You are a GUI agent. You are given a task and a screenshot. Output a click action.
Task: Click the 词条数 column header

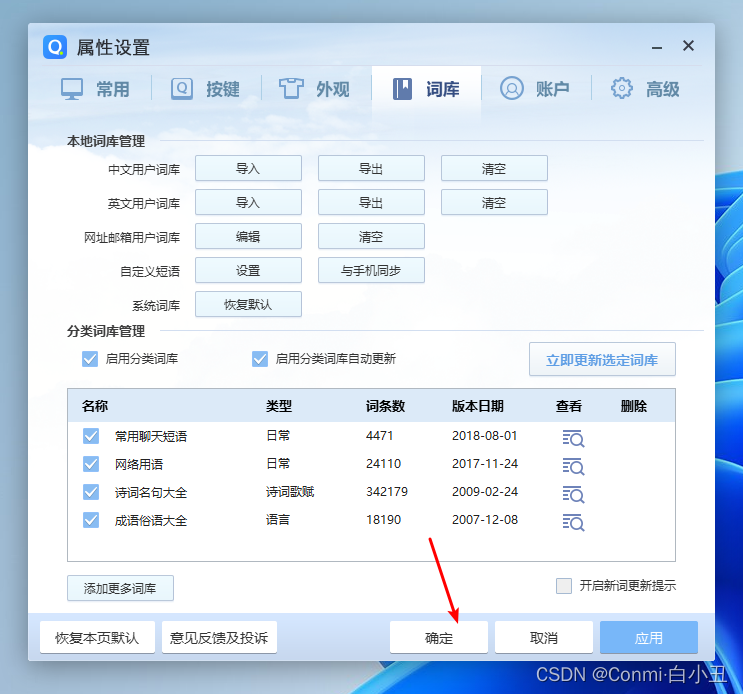(385, 406)
